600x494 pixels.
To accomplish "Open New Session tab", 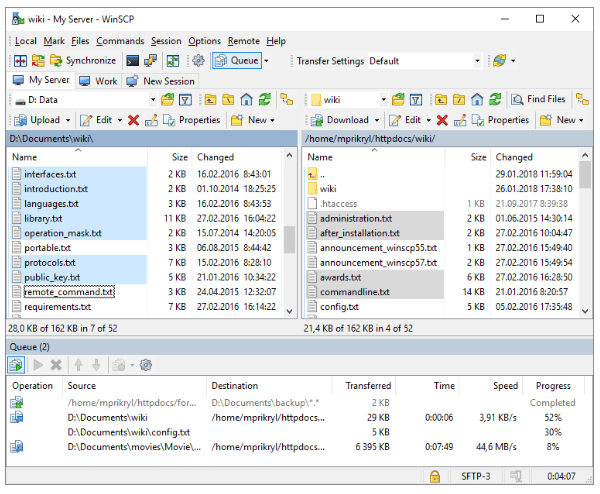I will 160,81.
